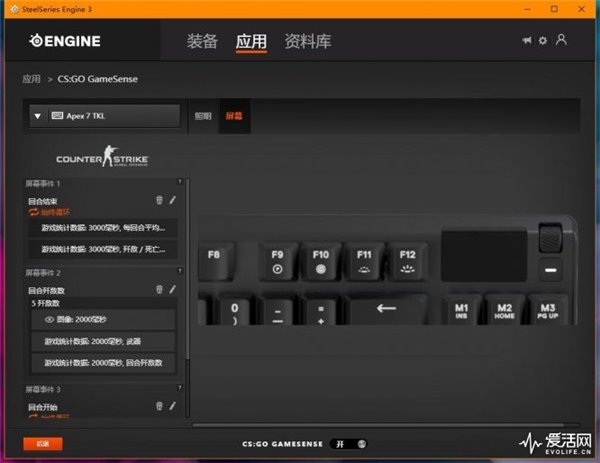Delete the 回合歼敌数 screen event

click(x=159, y=289)
